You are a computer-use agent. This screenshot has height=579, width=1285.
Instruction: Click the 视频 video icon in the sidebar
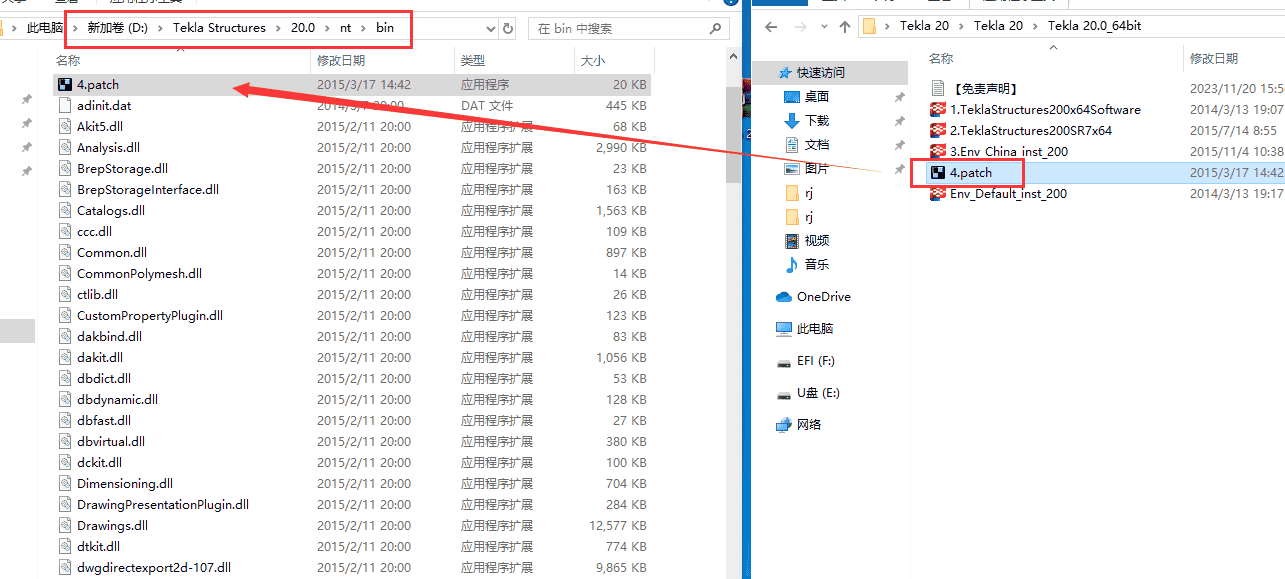[792, 240]
